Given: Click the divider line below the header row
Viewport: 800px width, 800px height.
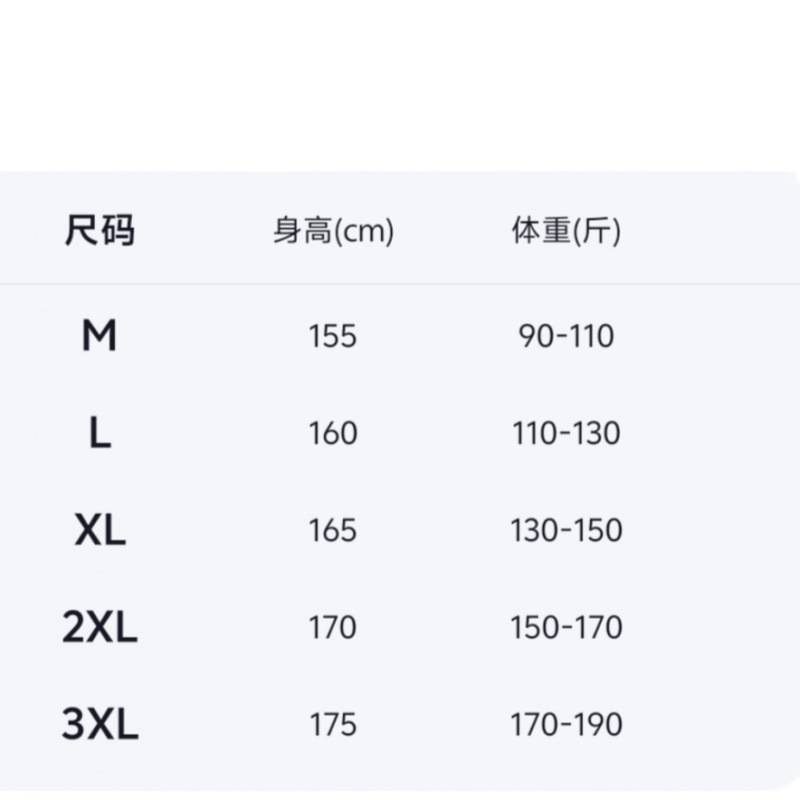Looking at the screenshot, I should point(400,284).
